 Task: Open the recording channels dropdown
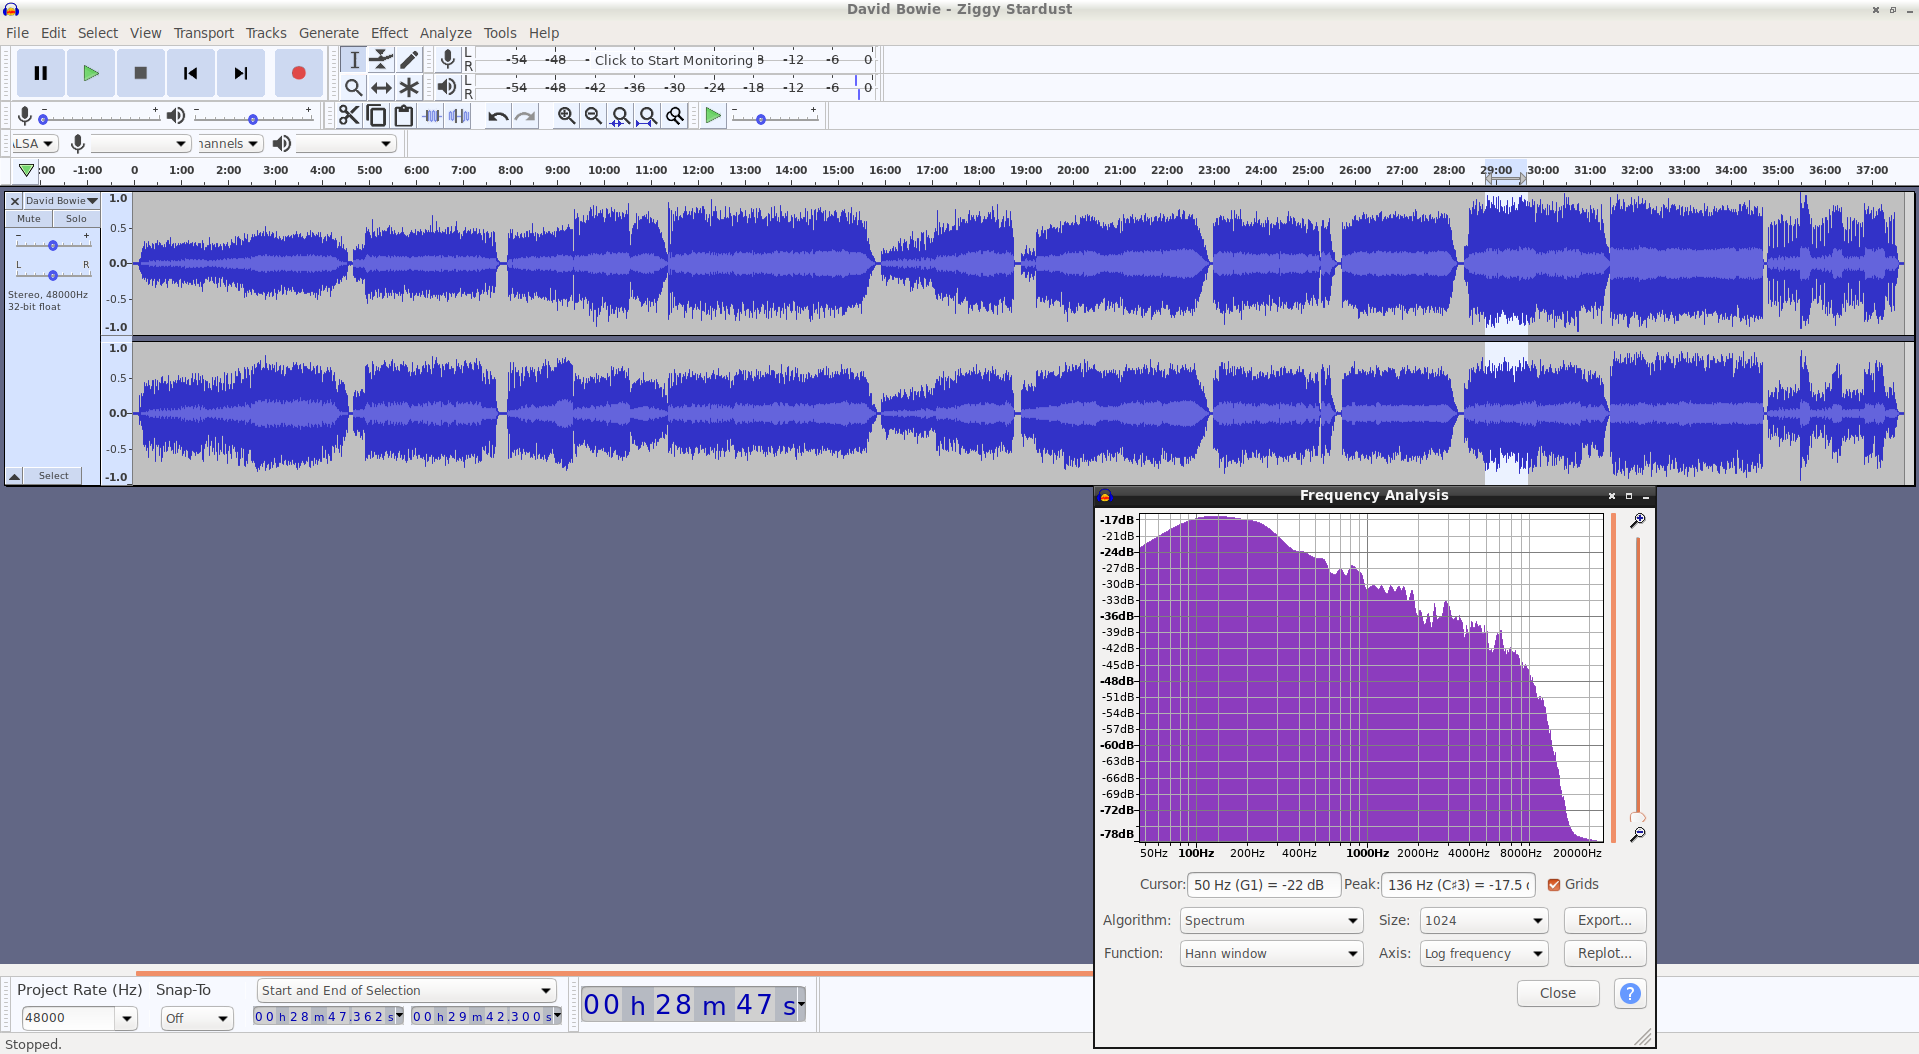(230, 144)
